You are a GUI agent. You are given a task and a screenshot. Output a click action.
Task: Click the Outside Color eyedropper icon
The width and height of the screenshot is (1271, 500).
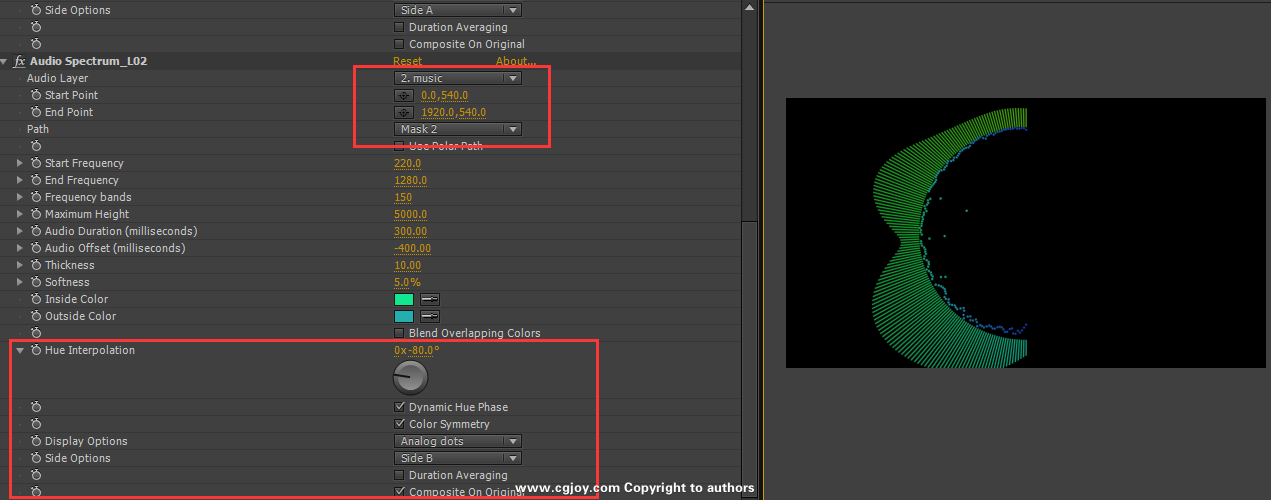click(x=430, y=316)
